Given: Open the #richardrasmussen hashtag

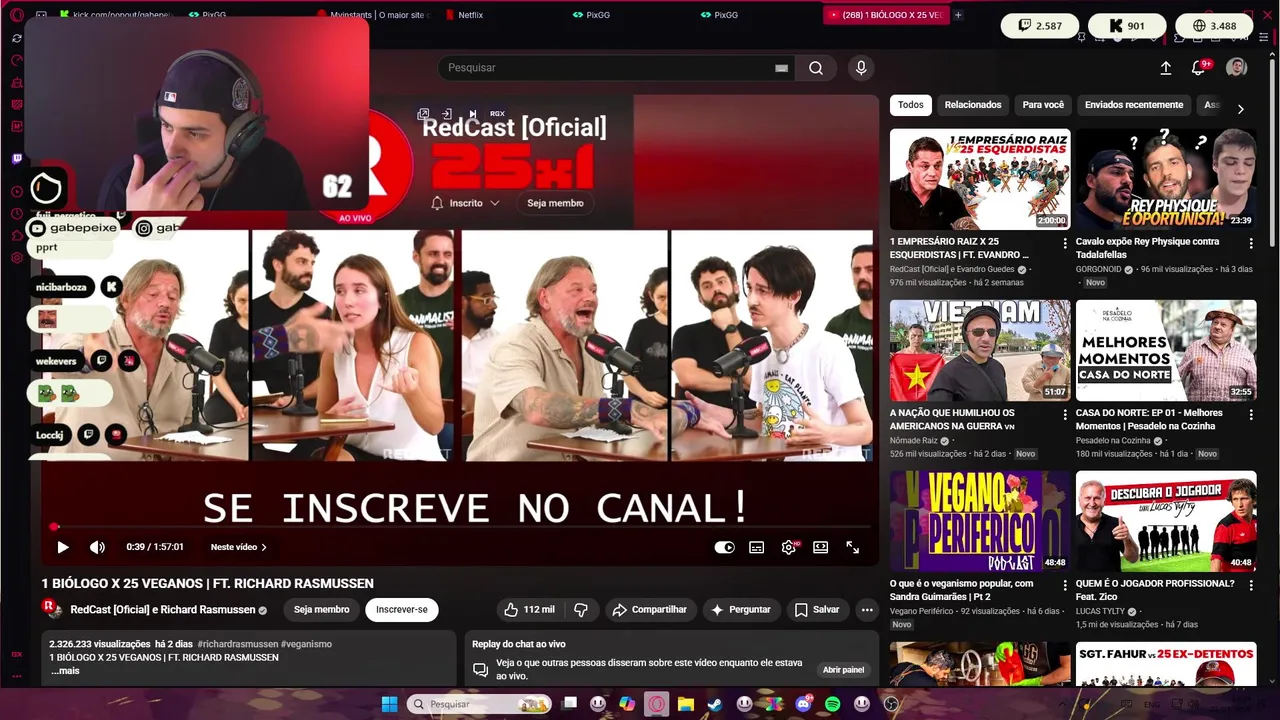Looking at the screenshot, I should (x=237, y=644).
